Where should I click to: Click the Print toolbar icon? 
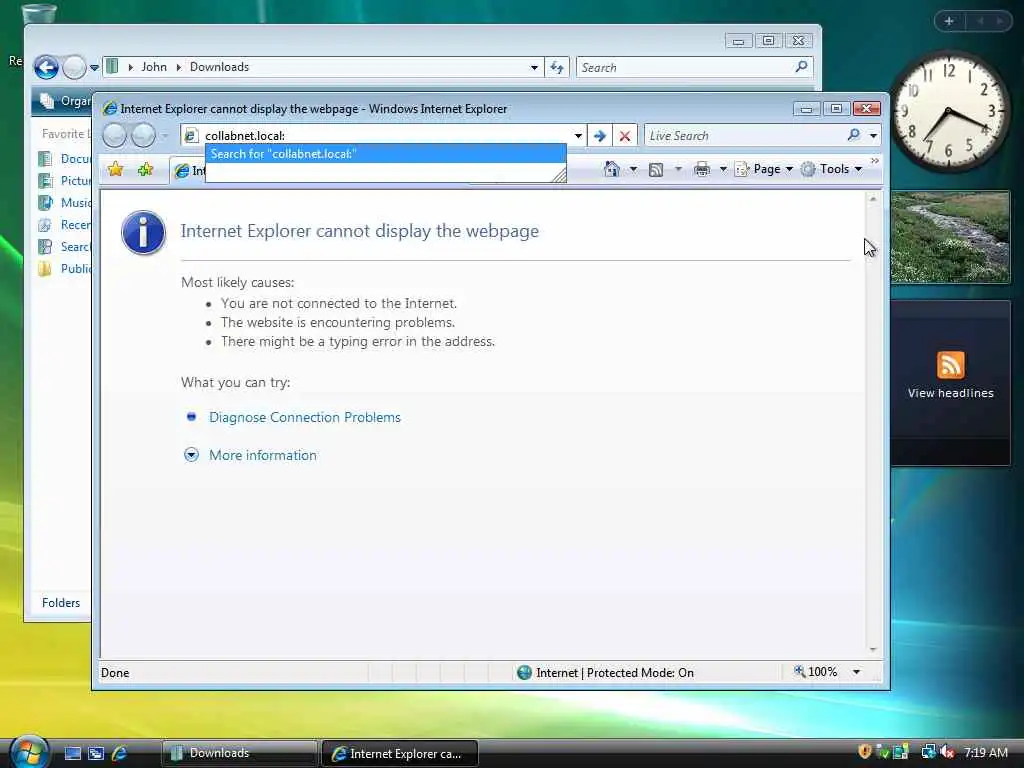[x=702, y=170]
